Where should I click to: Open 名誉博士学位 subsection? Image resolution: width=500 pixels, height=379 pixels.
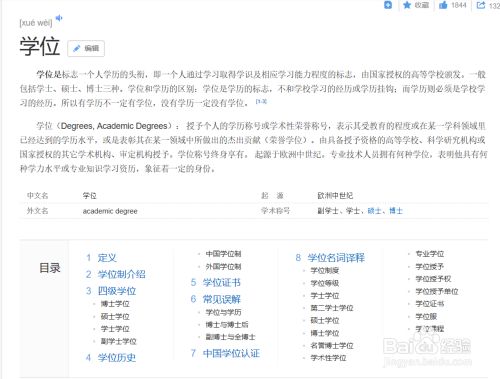click(332, 345)
